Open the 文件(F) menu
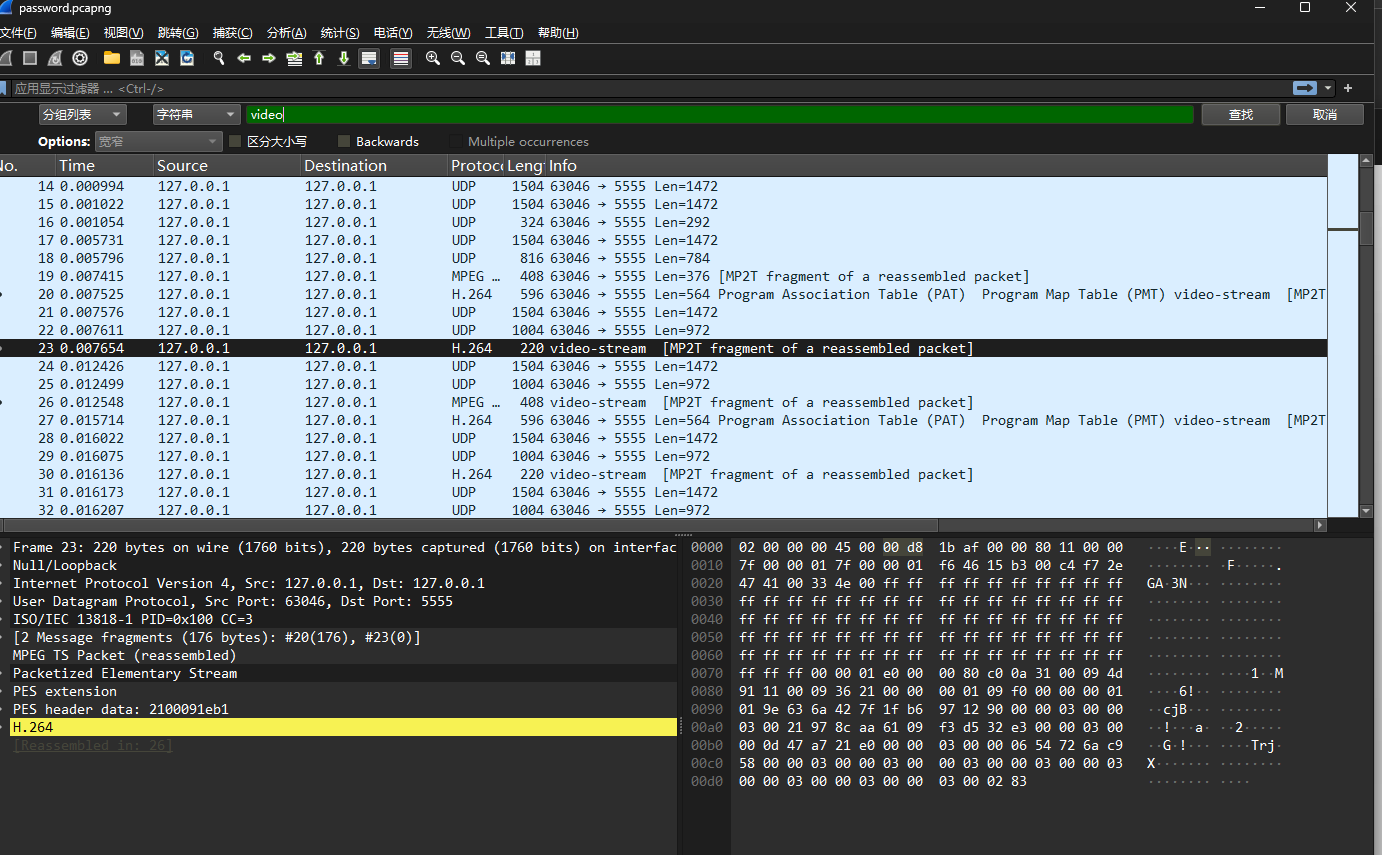The image size is (1382, 855). [x=18, y=33]
